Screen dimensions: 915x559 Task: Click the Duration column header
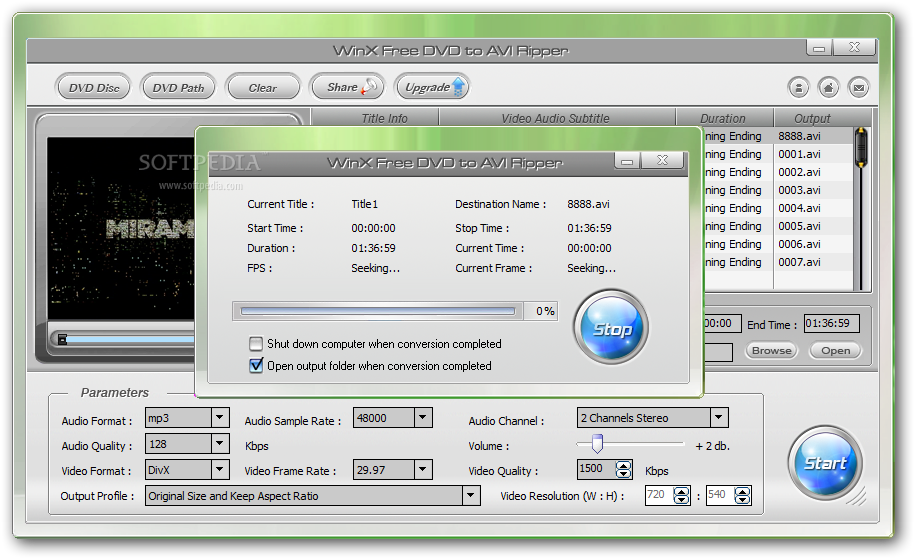(x=725, y=118)
